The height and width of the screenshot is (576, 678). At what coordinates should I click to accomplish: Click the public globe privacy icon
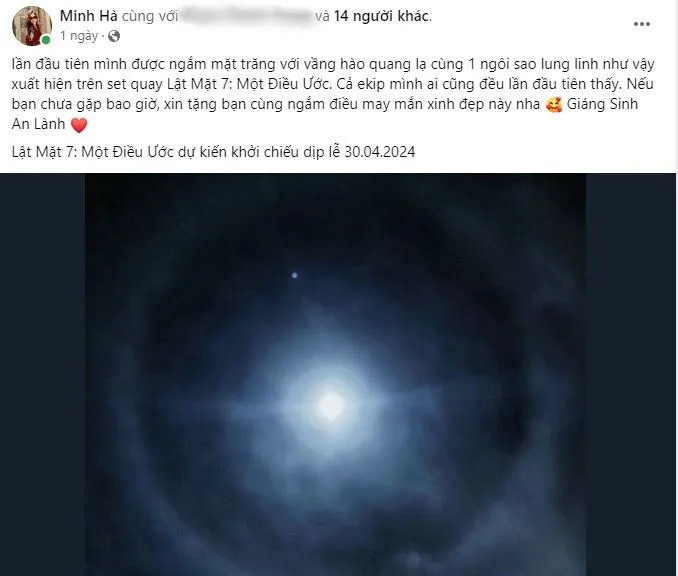[114, 36]
